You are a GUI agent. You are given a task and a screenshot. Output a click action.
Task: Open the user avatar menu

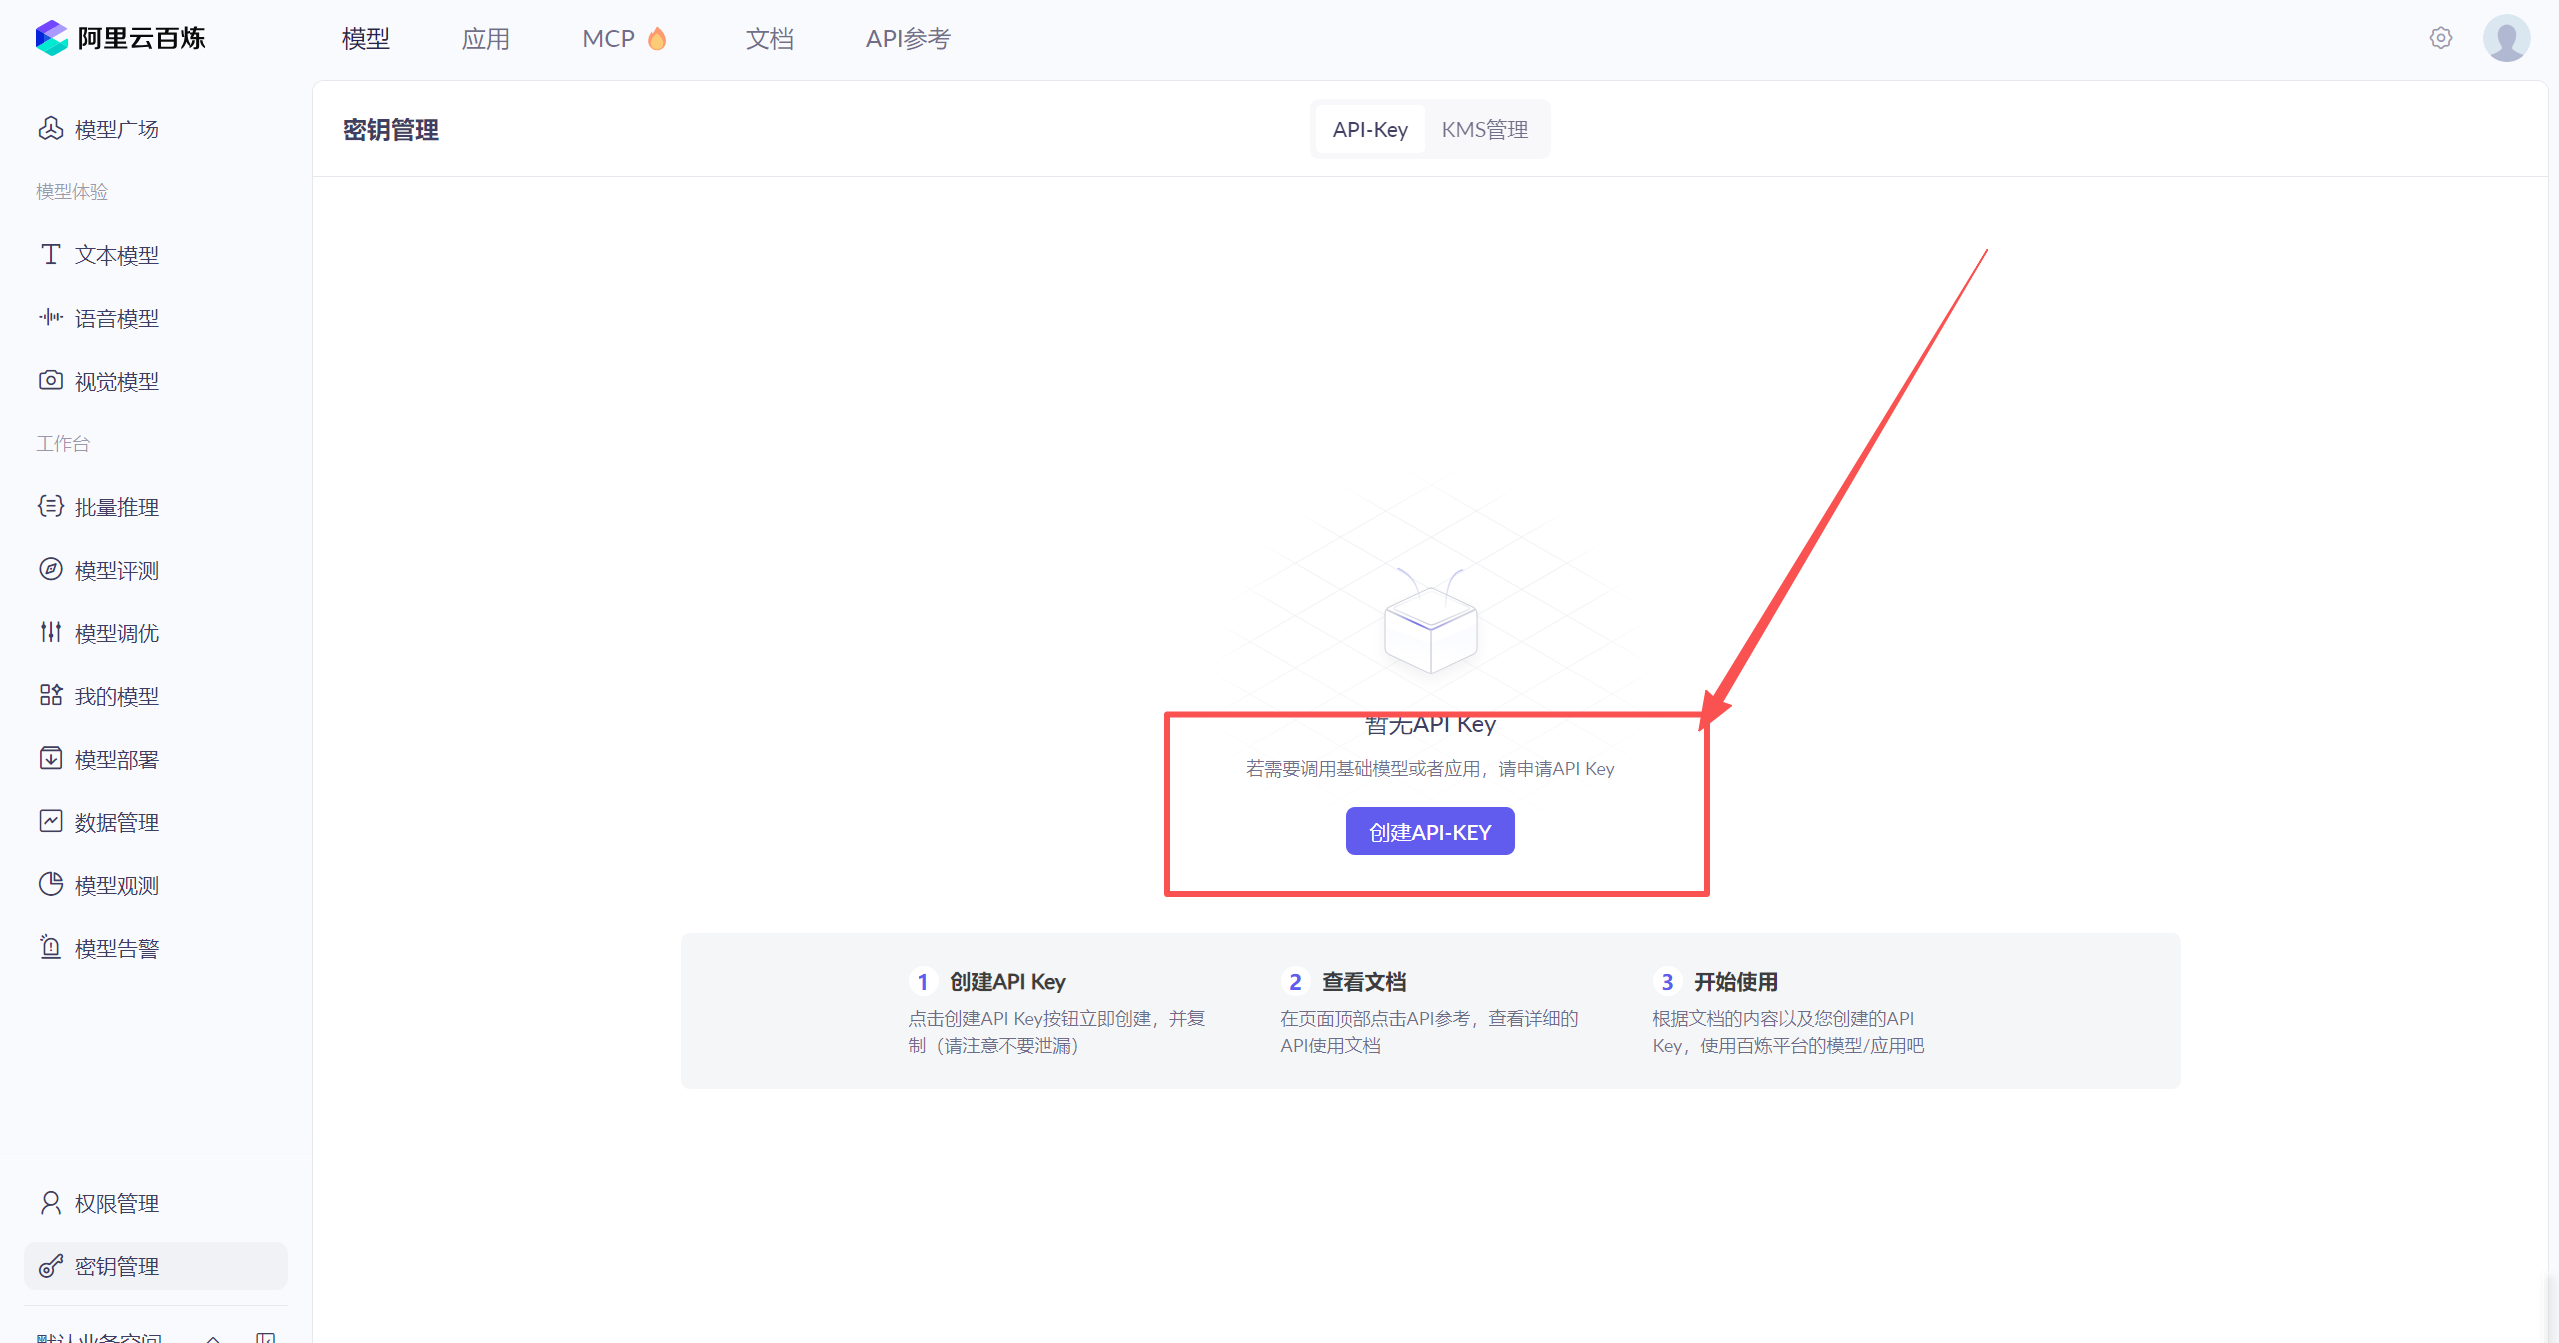tap(2506, 38)
